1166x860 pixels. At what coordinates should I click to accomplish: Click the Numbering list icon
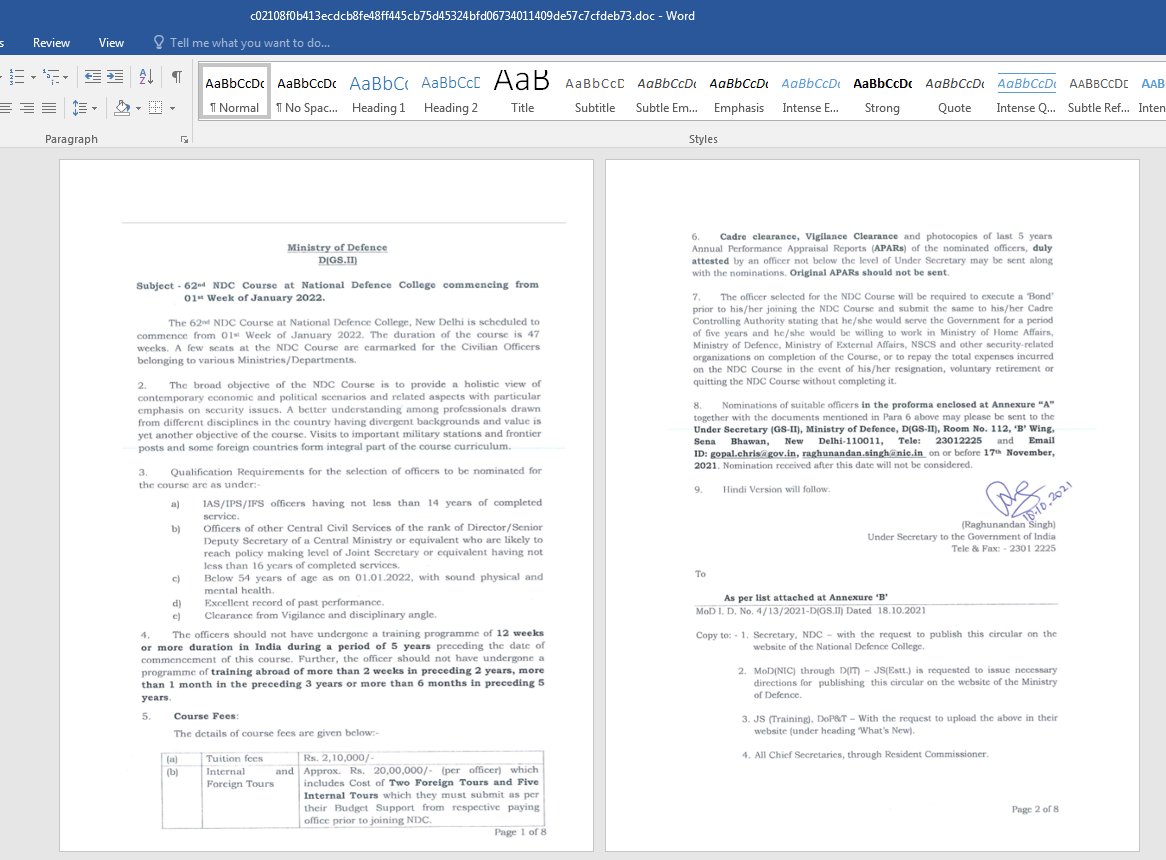[16, 77]
